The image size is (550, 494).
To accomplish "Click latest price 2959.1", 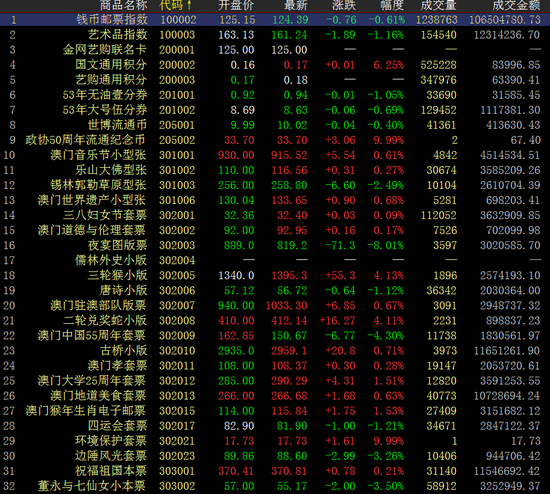I will click(289, 351).
